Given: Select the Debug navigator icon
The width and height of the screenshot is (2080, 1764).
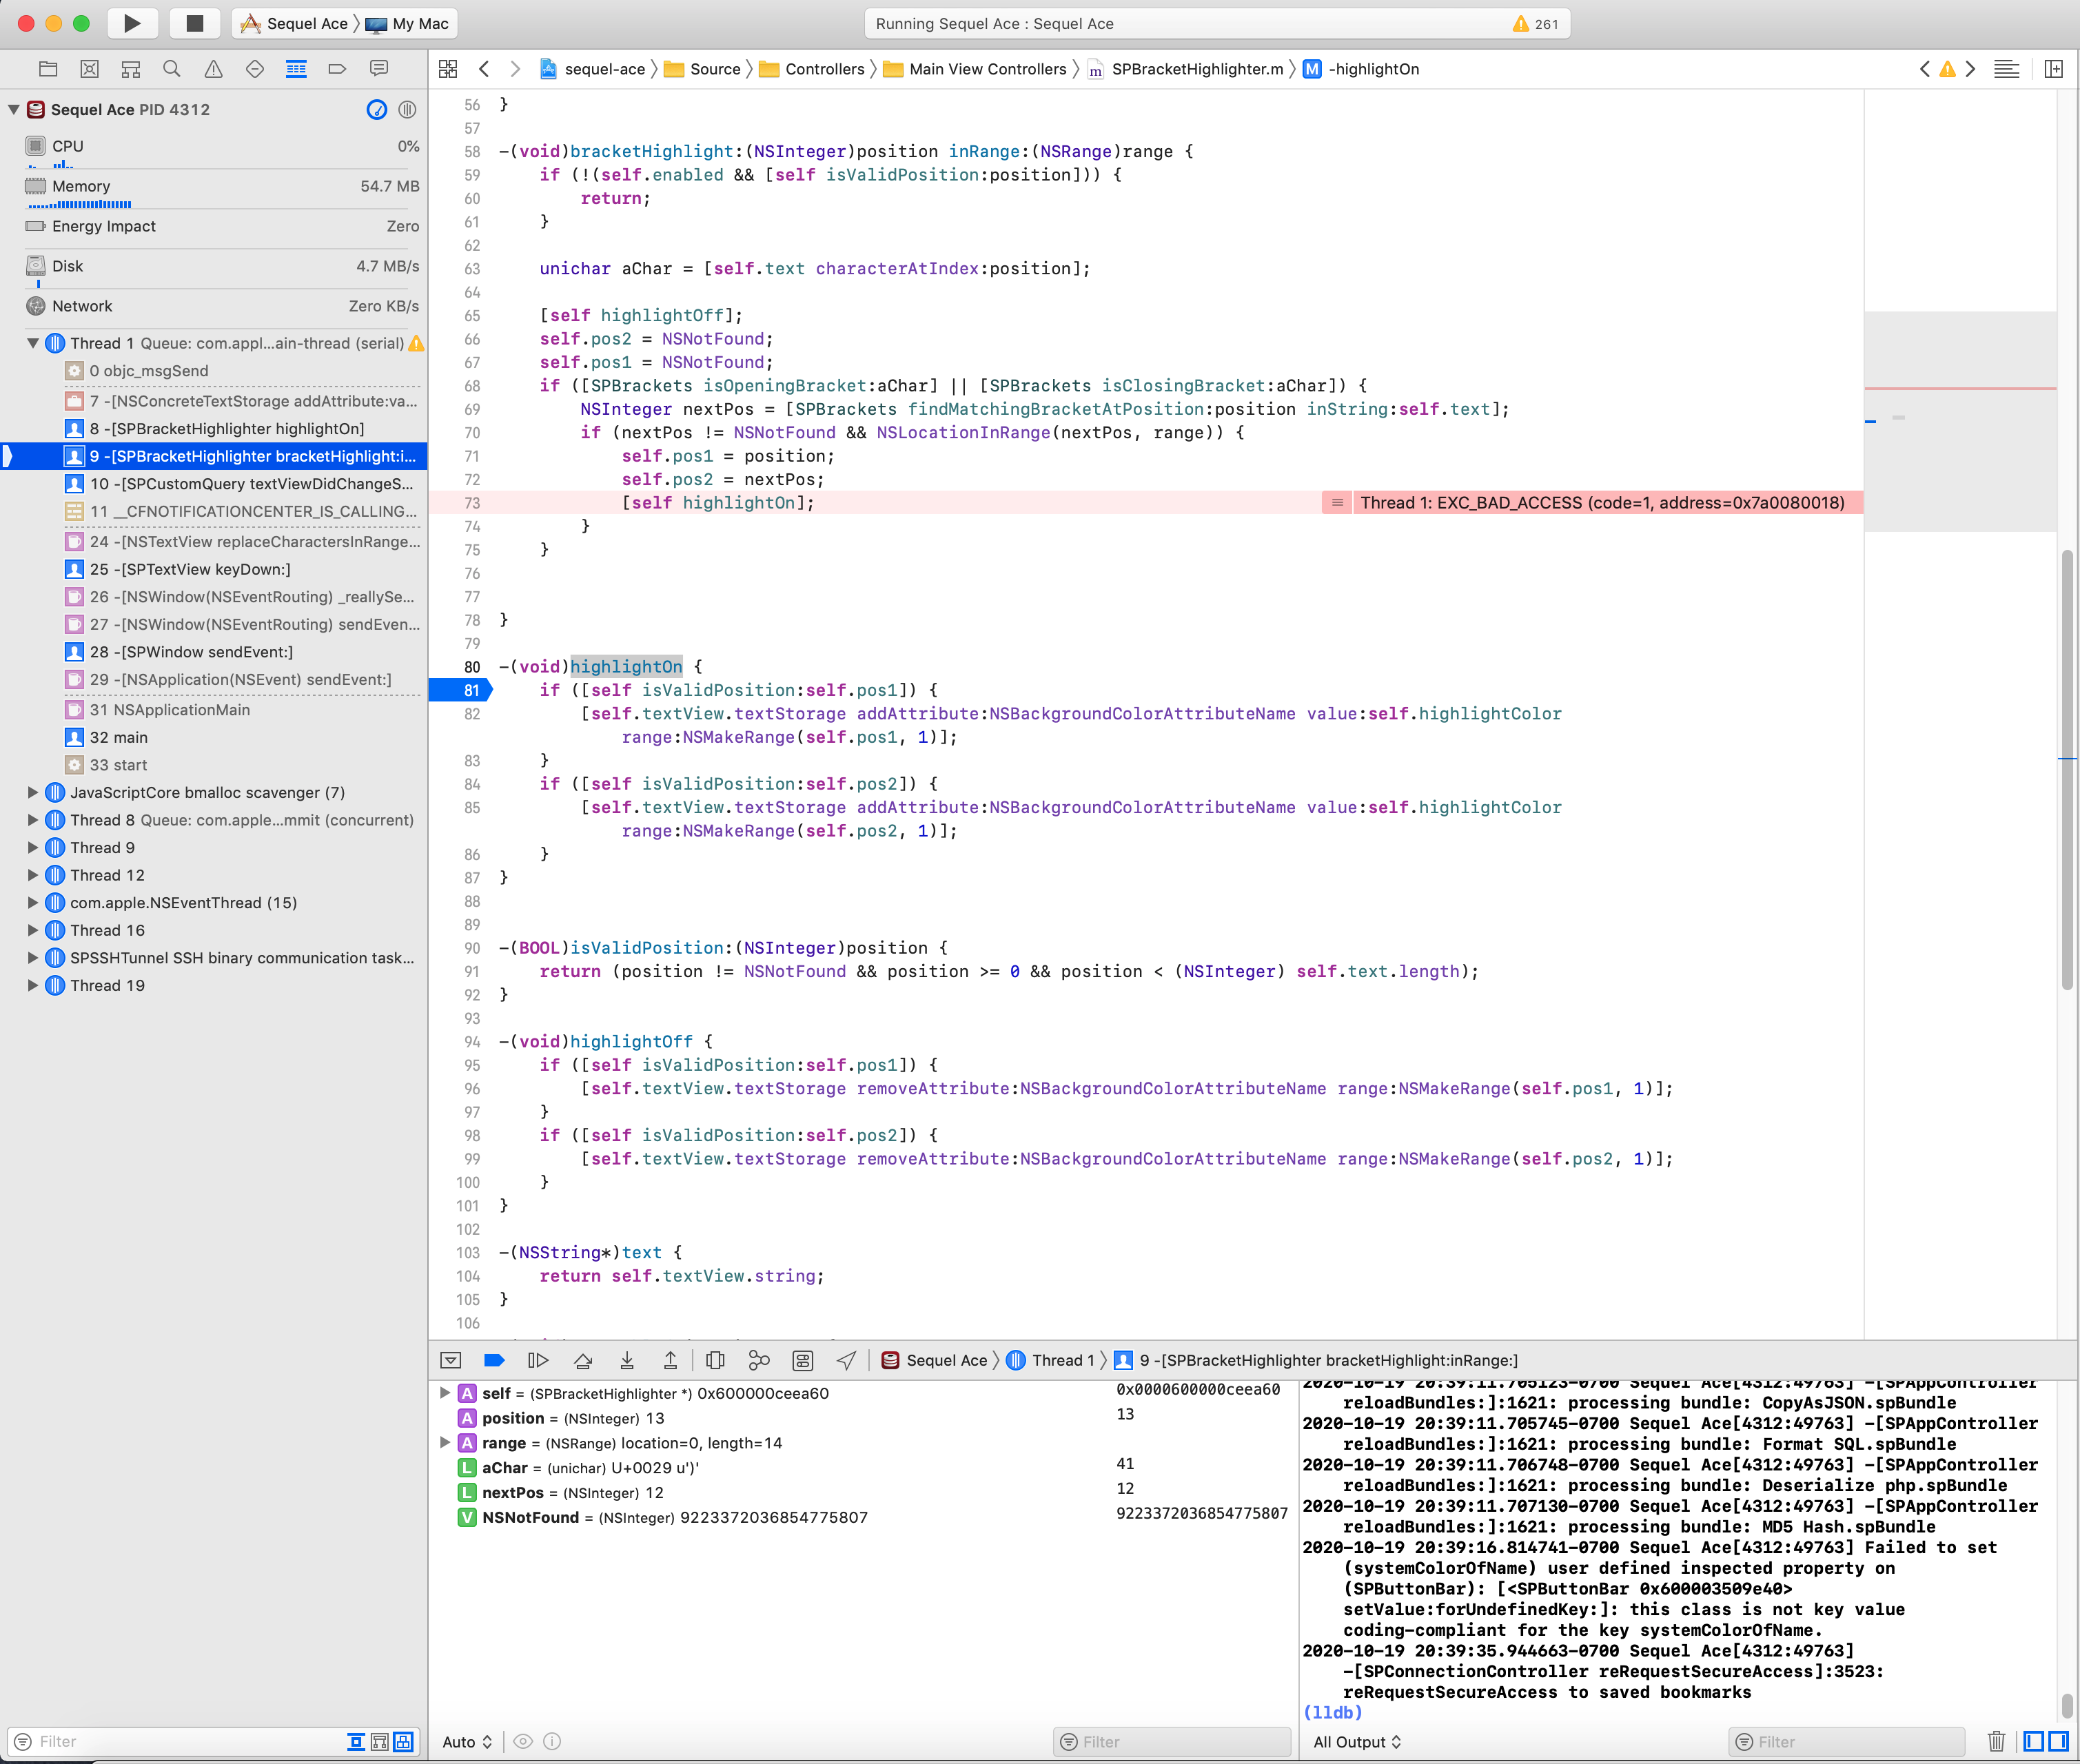Looking at the screenshot, I should pos(296,69).
